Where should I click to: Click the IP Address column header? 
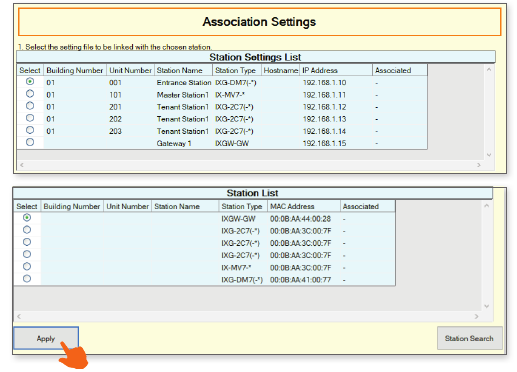point(336,70)
